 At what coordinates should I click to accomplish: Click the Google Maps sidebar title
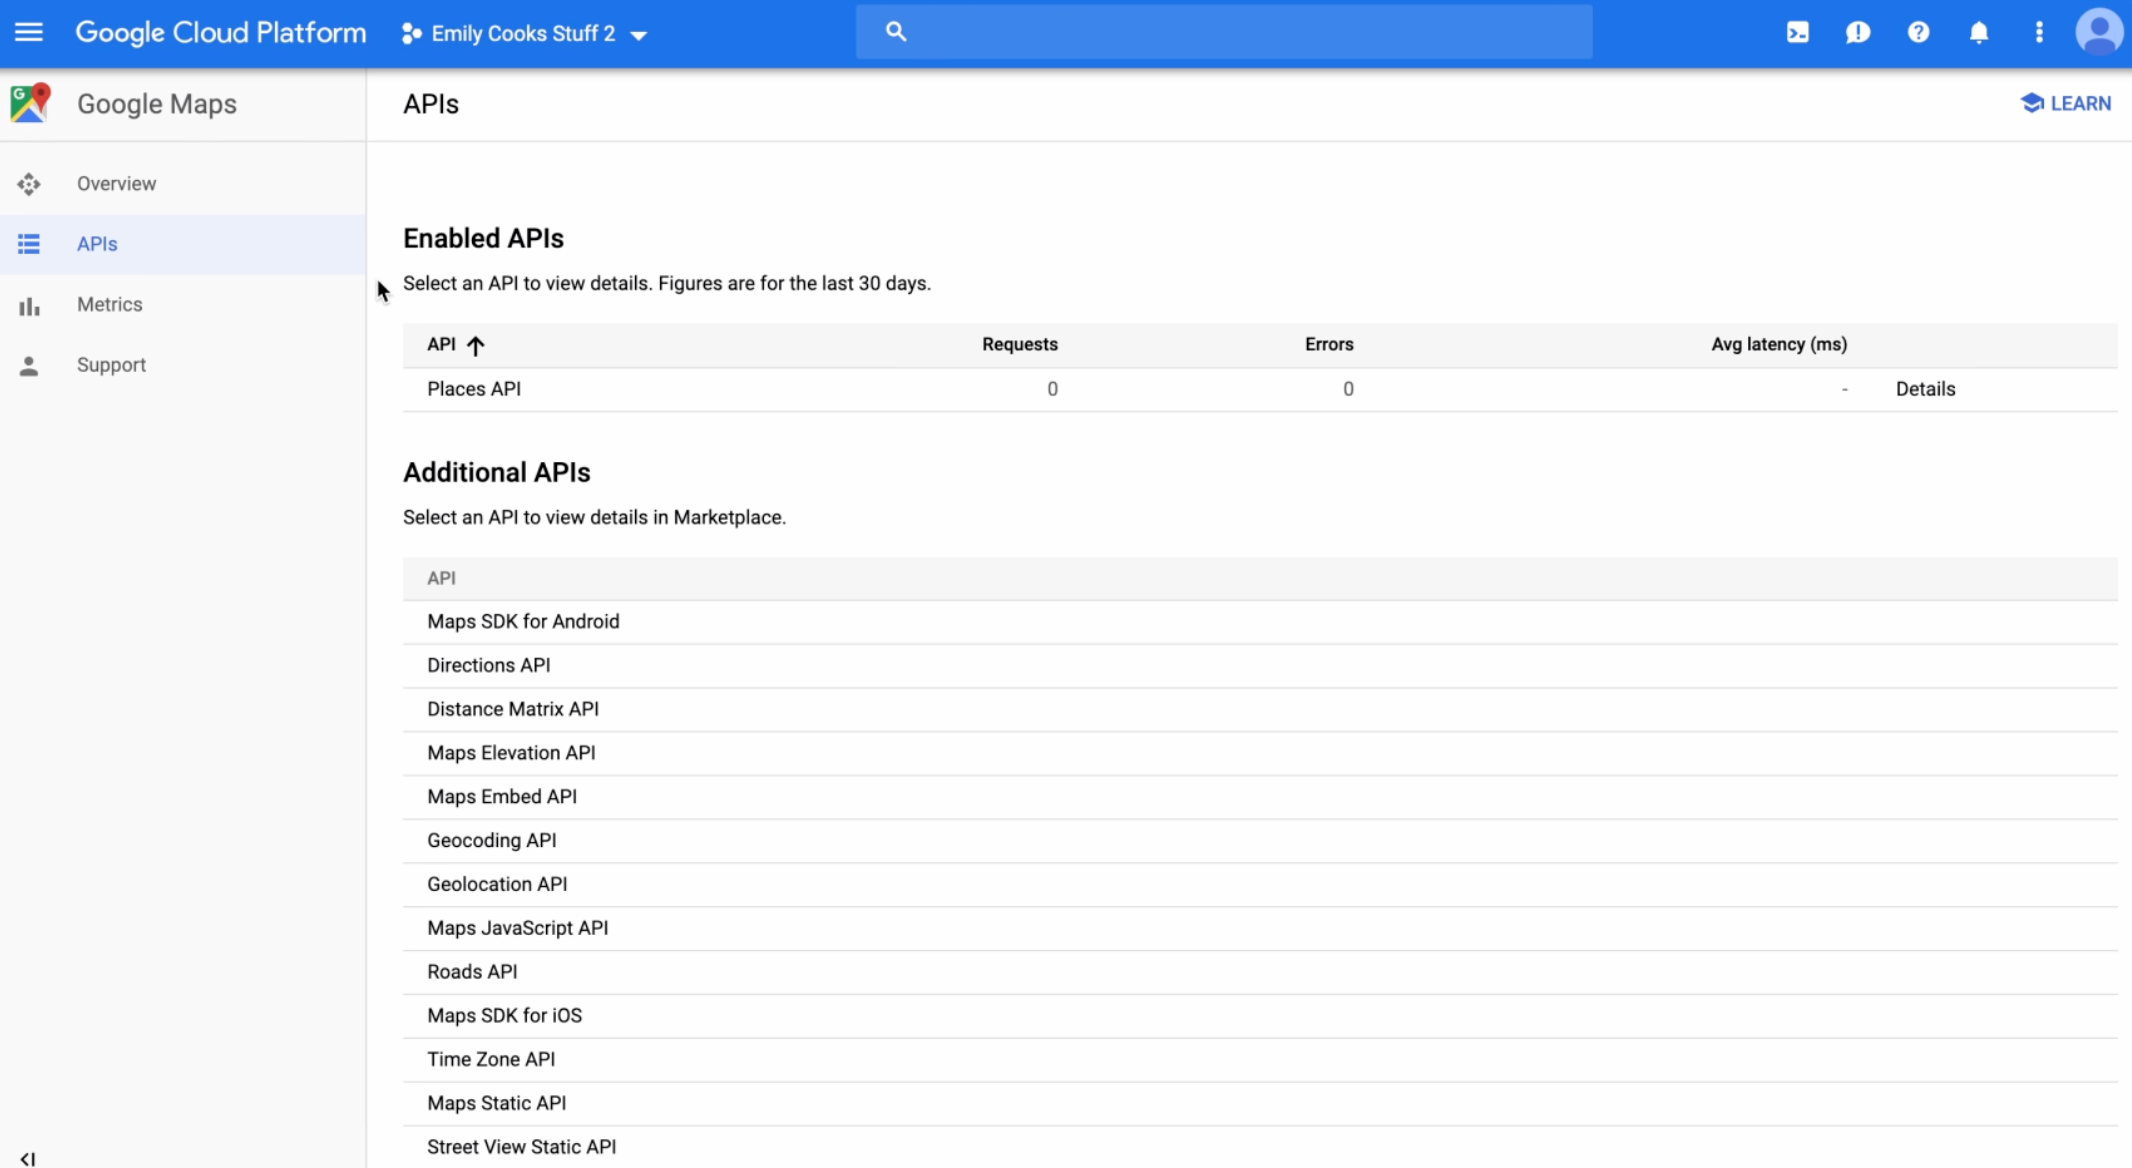pos(157,104)
